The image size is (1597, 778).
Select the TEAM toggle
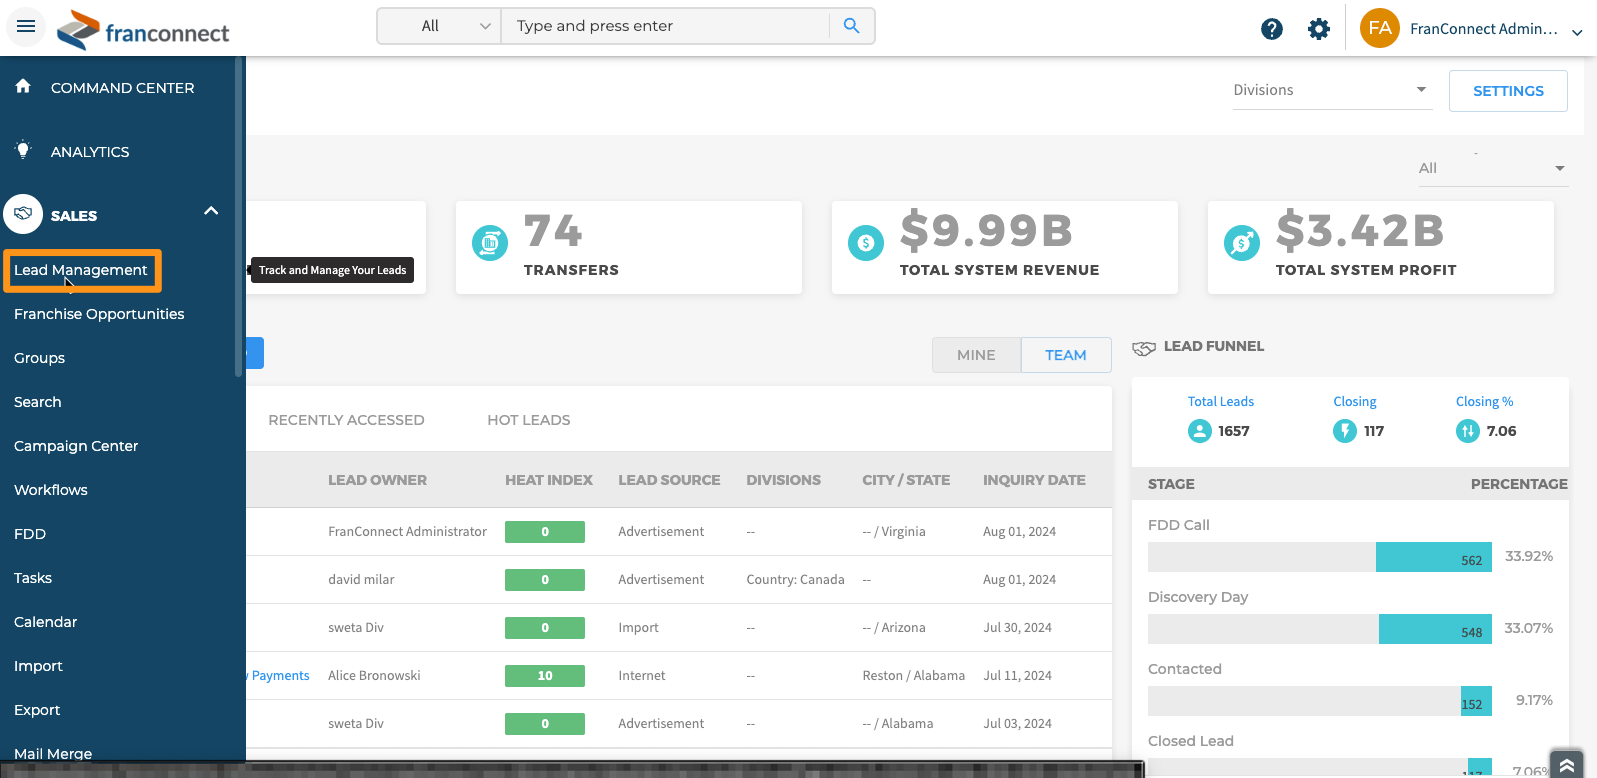1066,355
